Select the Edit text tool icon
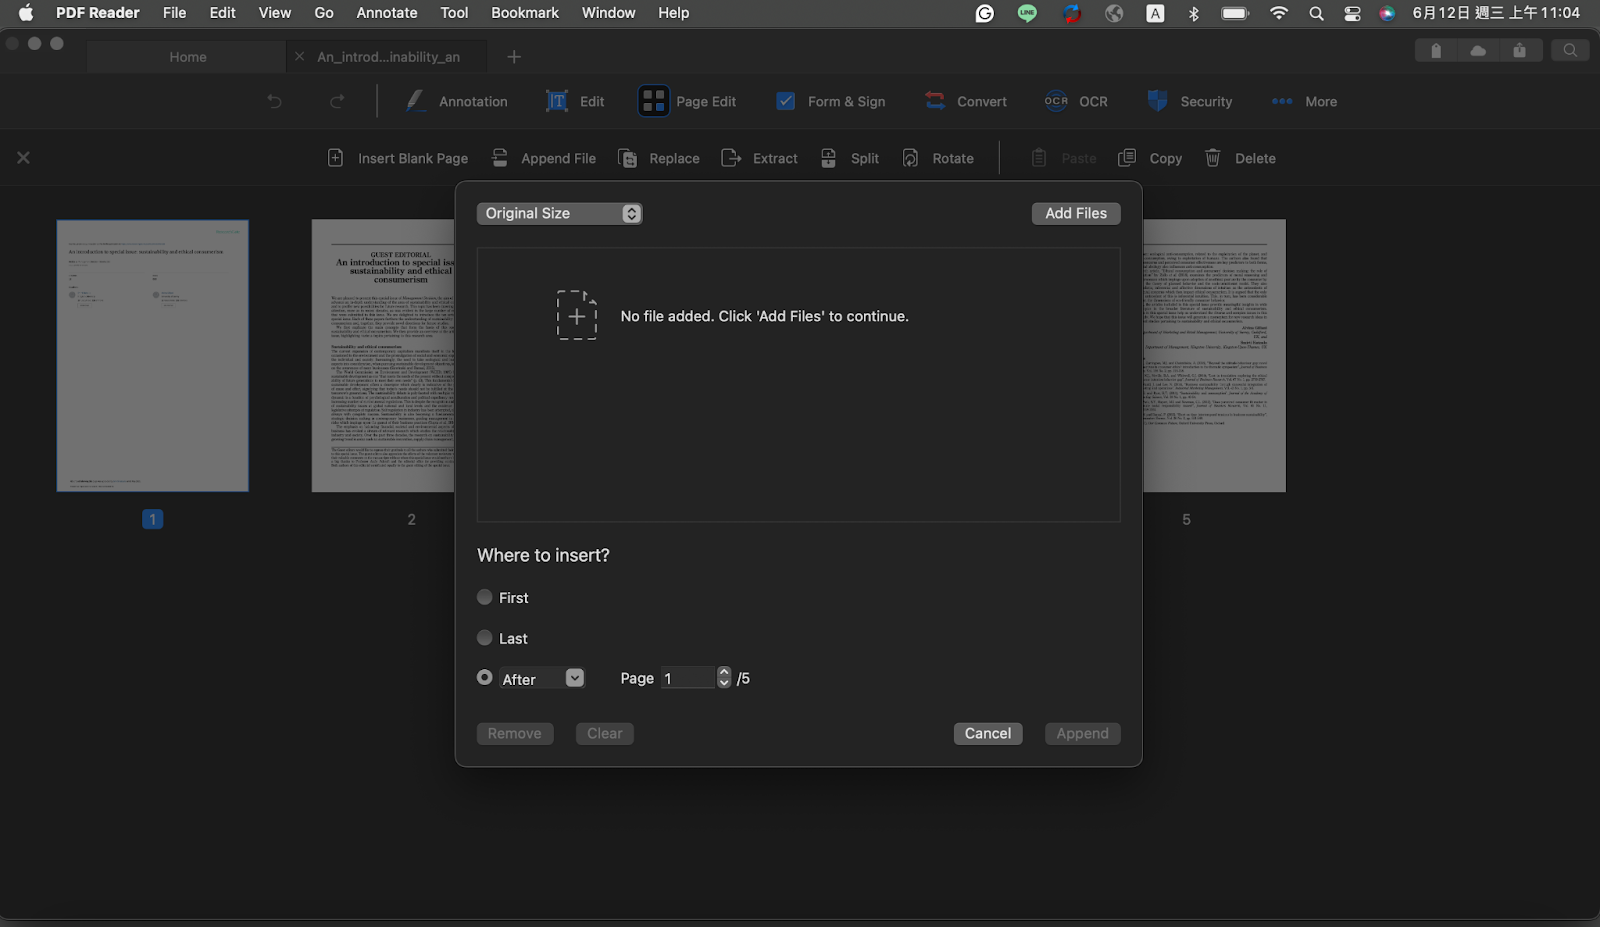 556,101
